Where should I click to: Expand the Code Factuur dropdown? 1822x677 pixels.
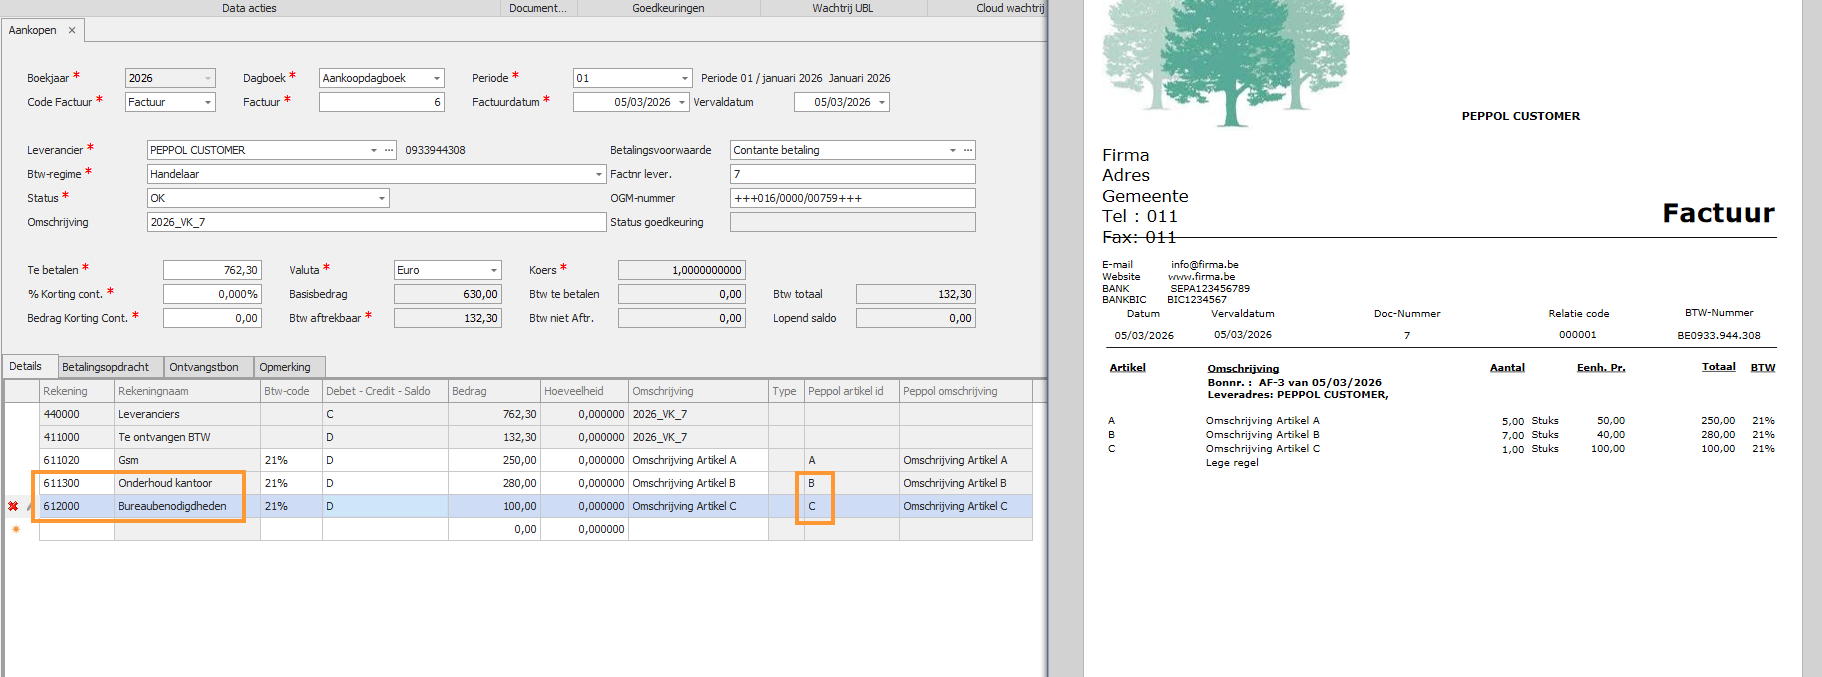click(208, 102)
